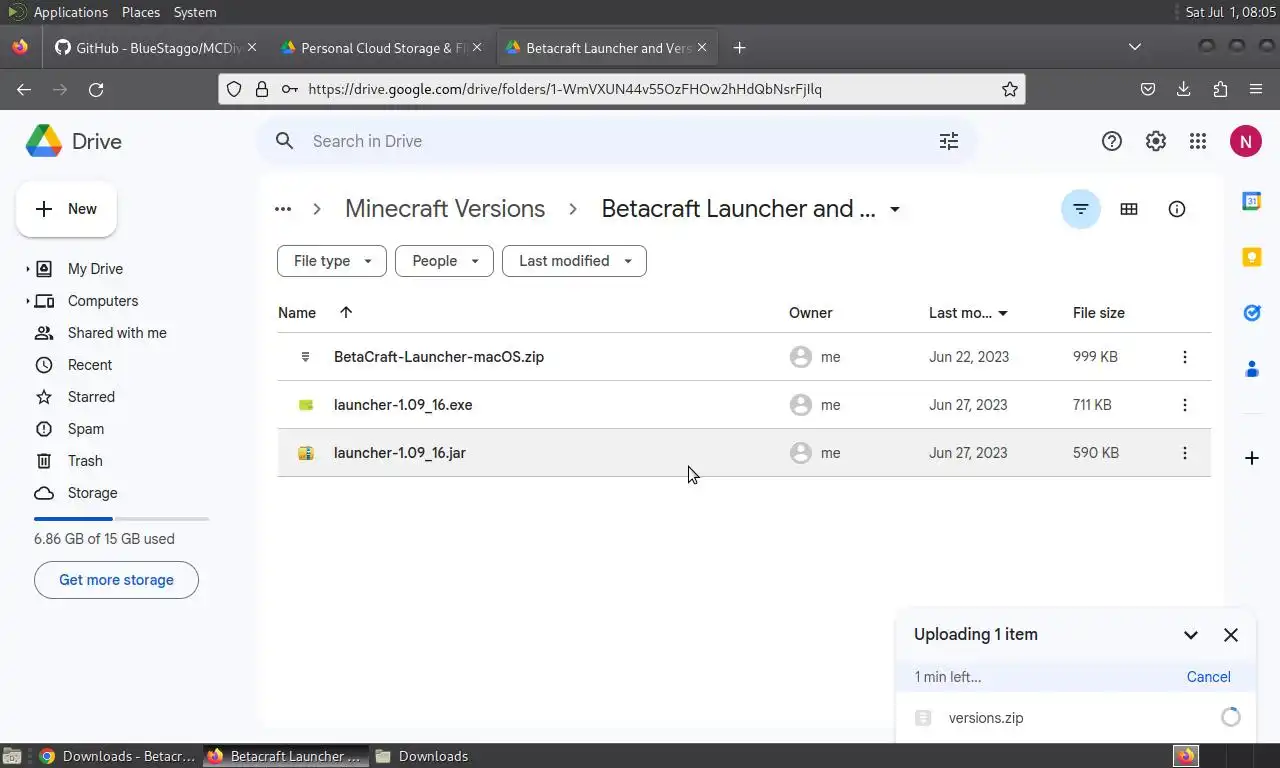Click the storage usage bar
Screen dimensions: 1280x768
click(121, 519)
